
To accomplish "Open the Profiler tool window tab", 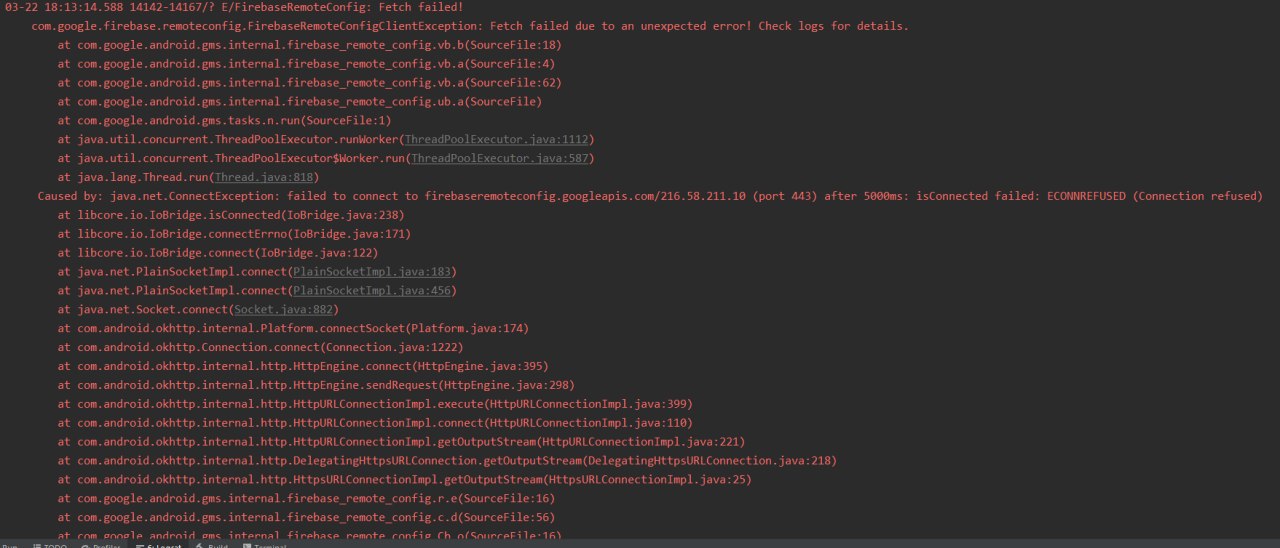I will click(103, 545).
